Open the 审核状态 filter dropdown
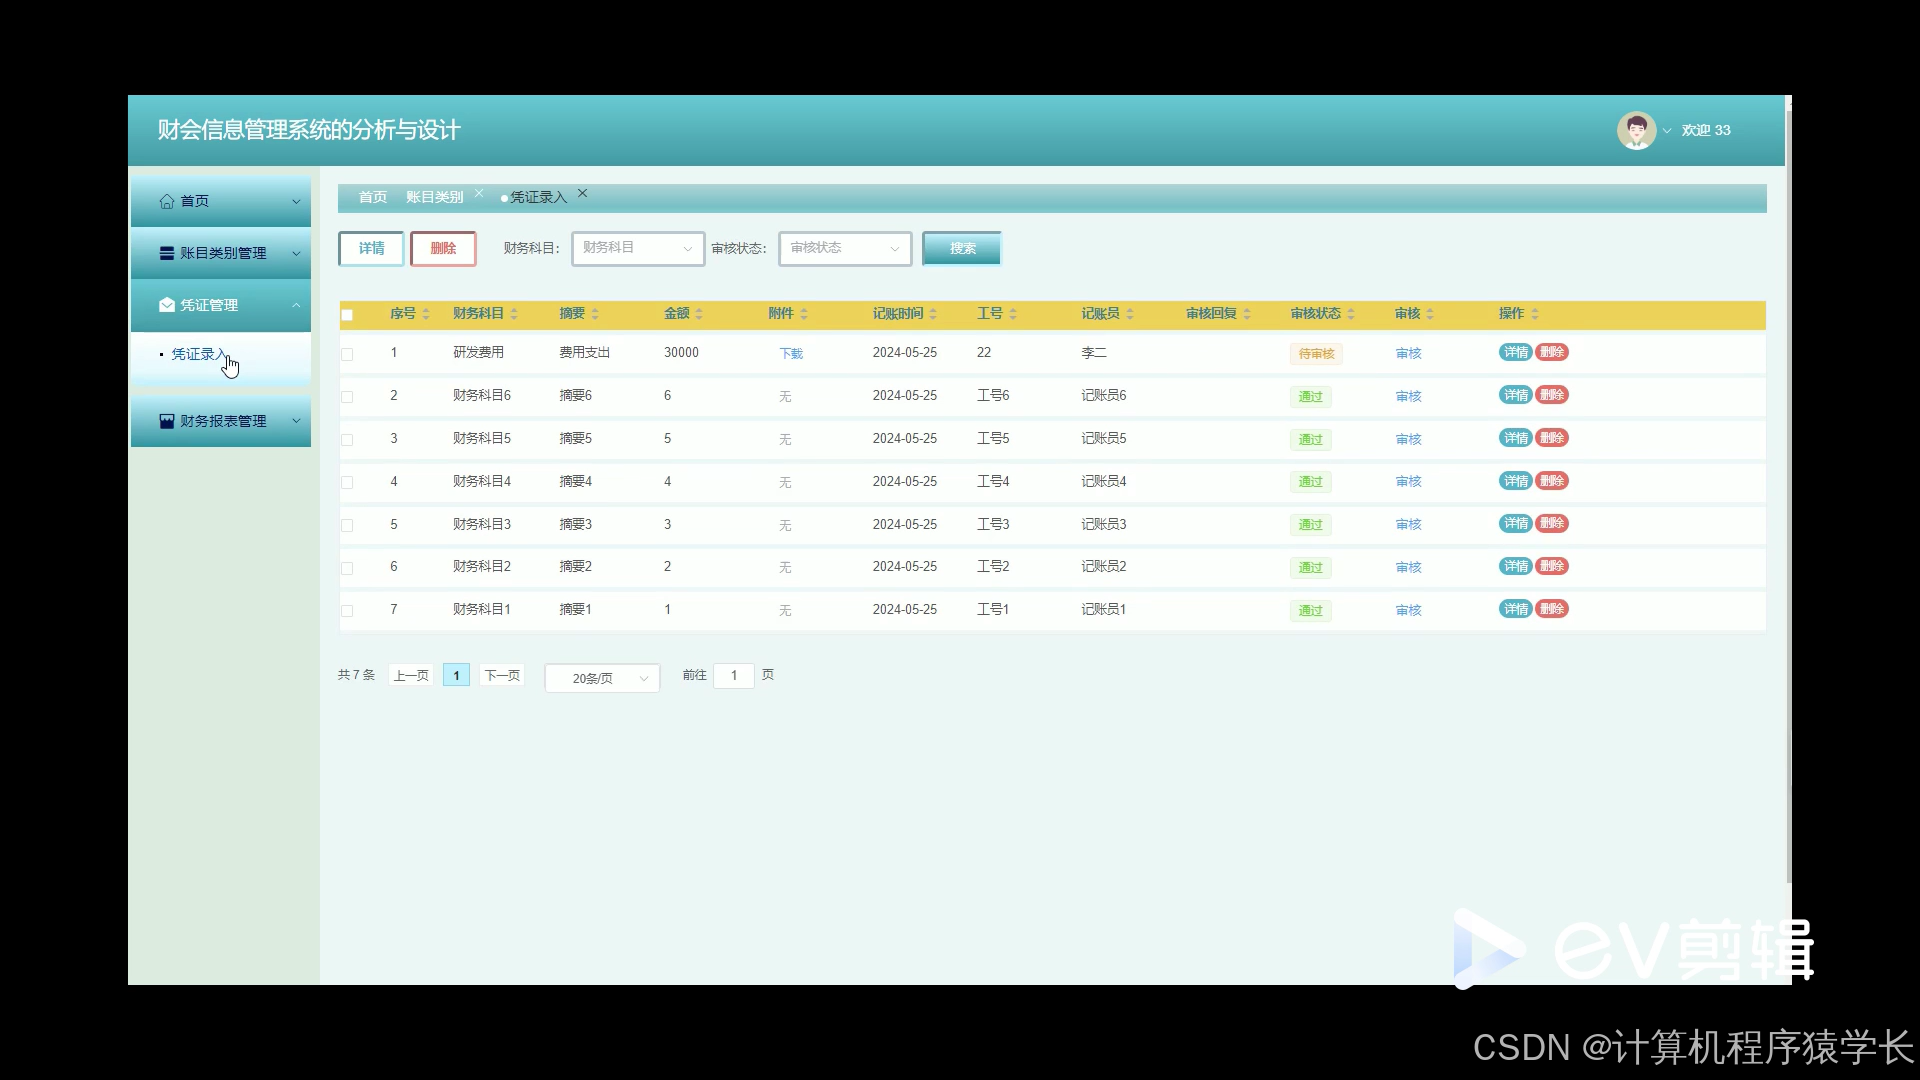 (845, 248)
